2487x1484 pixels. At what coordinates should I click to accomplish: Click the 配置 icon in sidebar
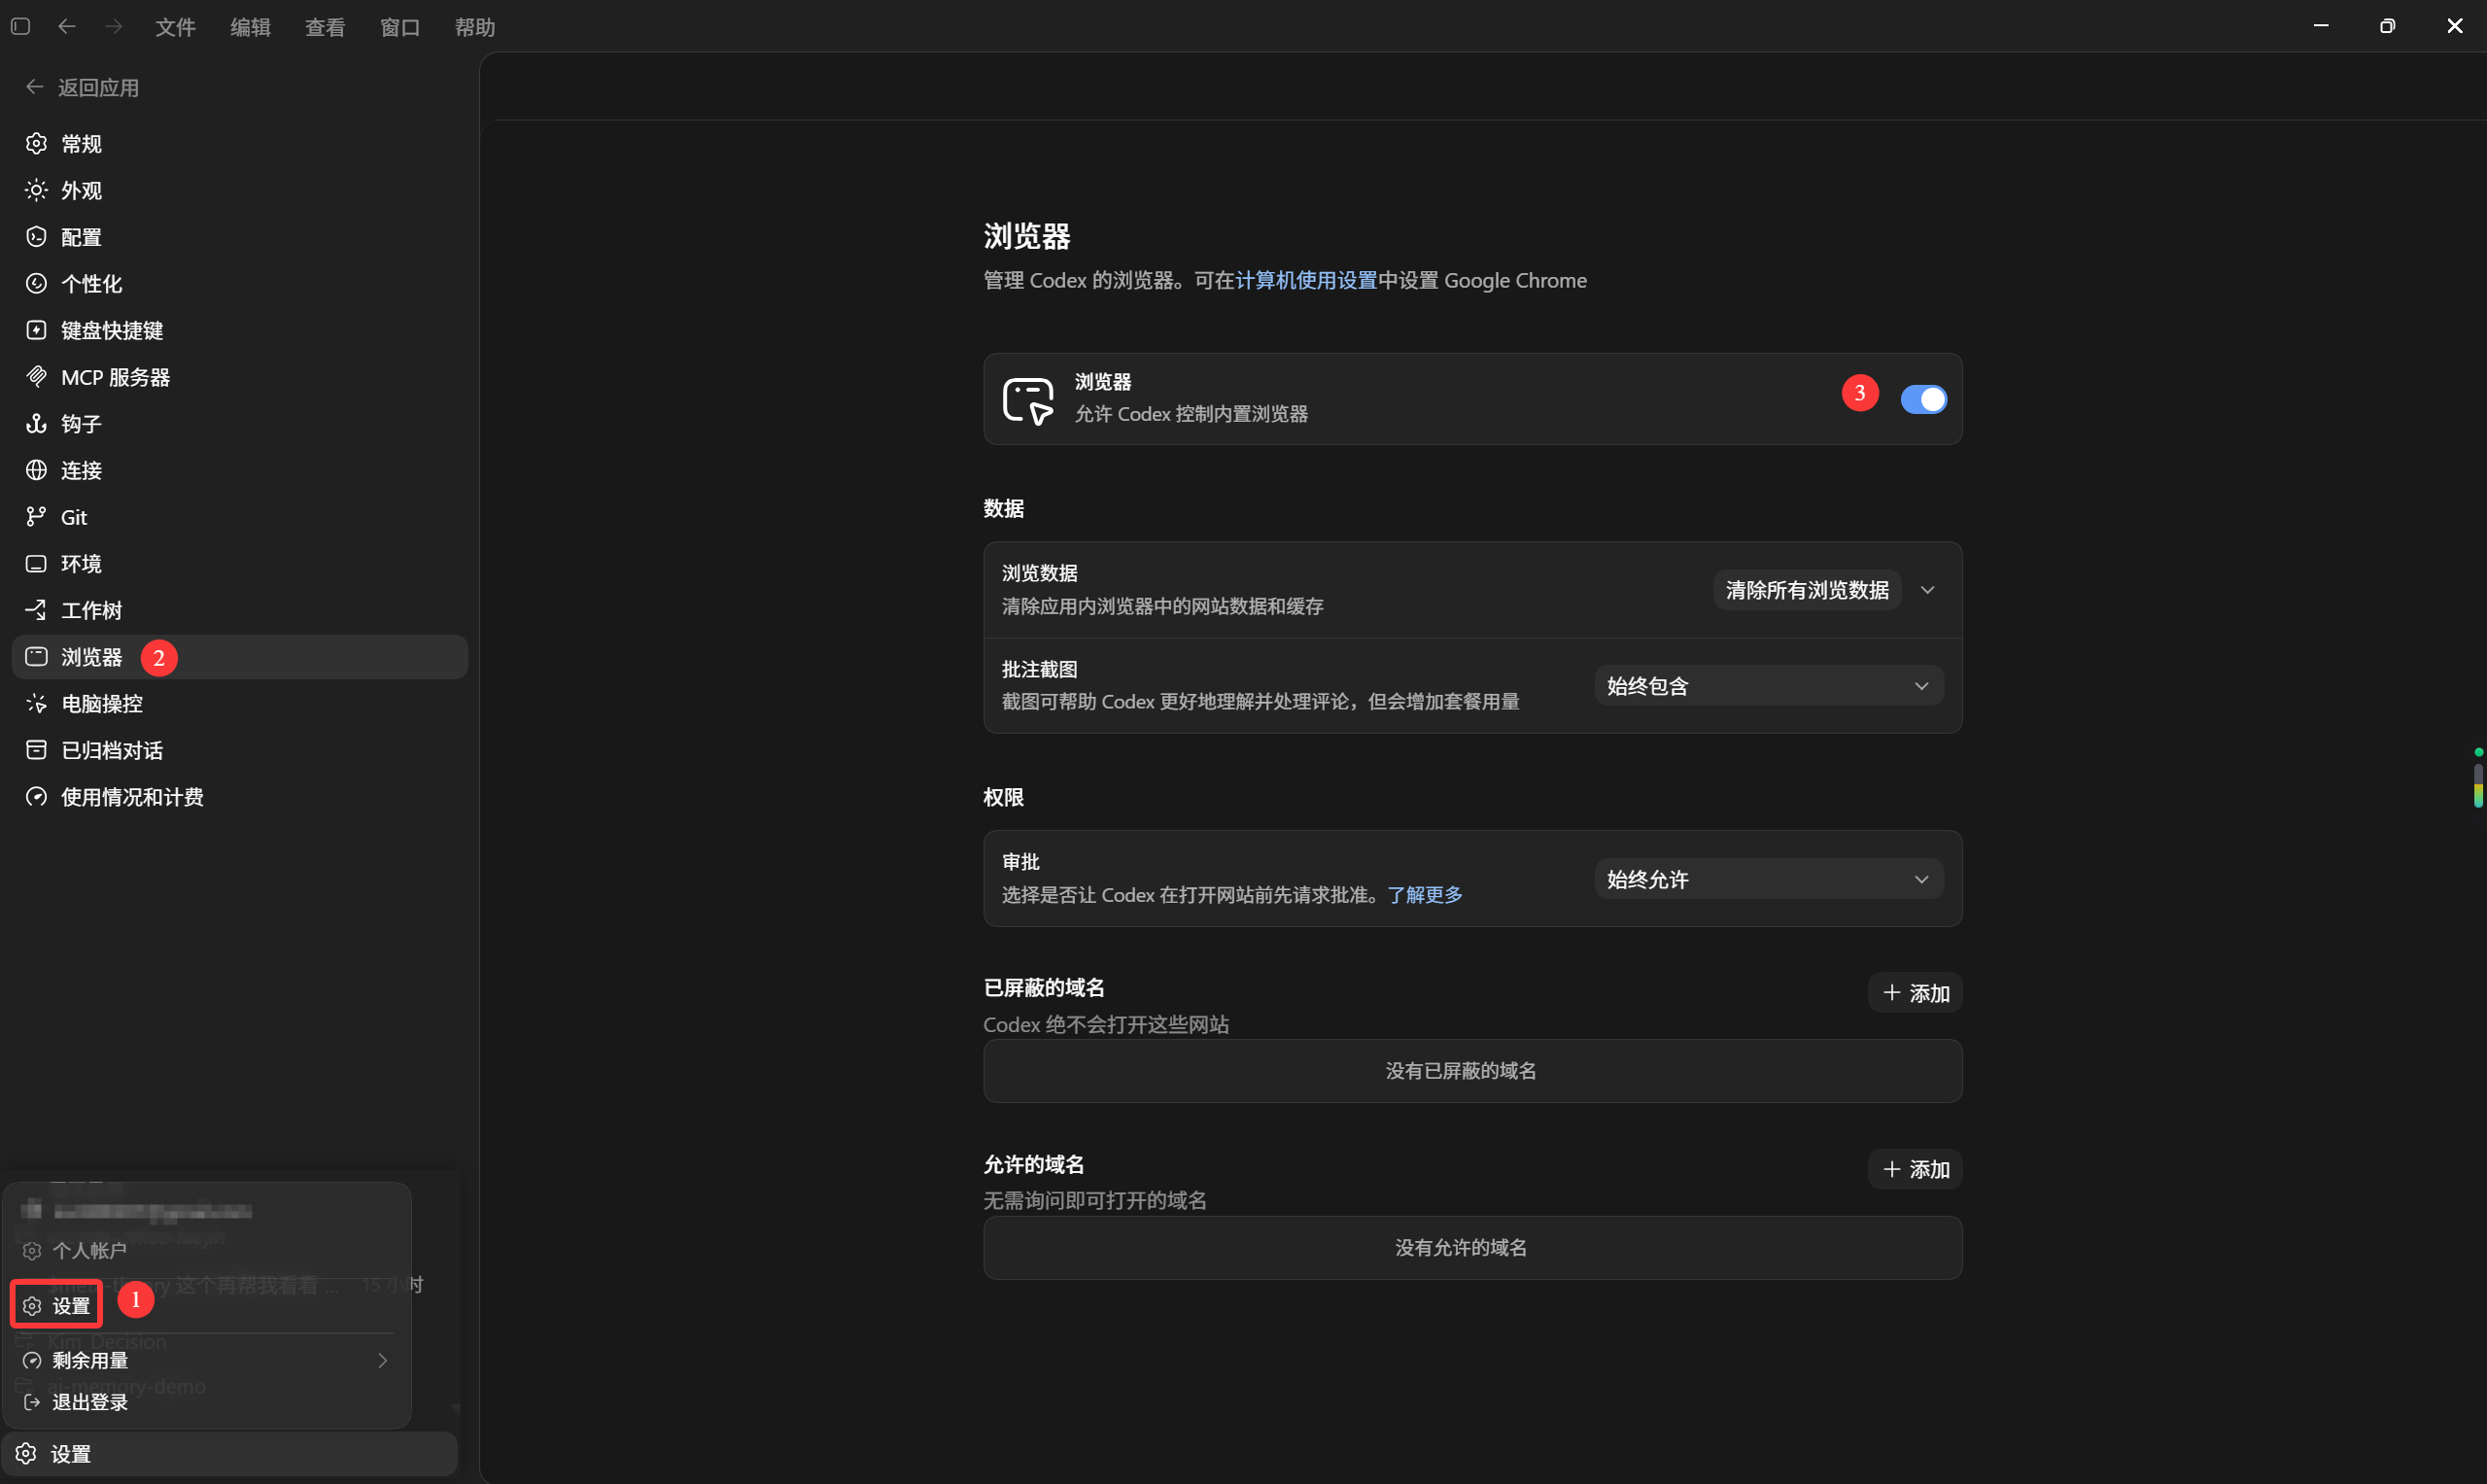click(x=36, y=237)
